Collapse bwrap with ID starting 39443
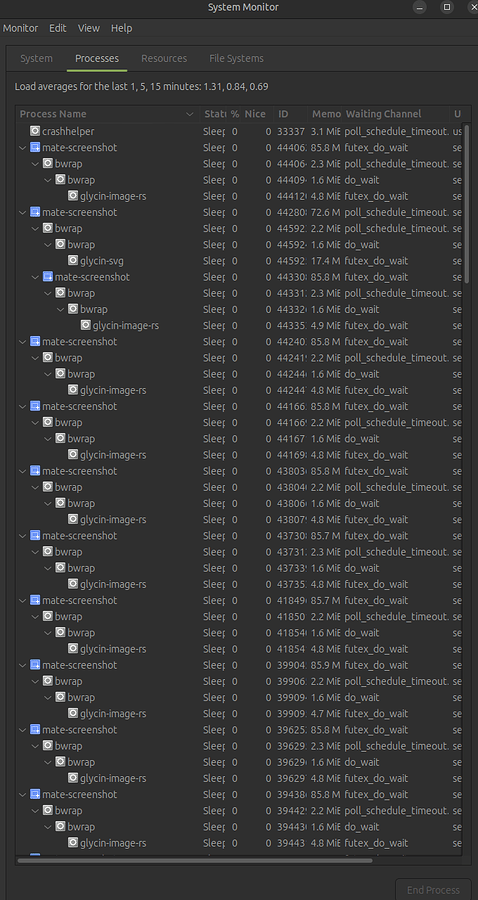478x900 pixels. [x=48, y=827]
